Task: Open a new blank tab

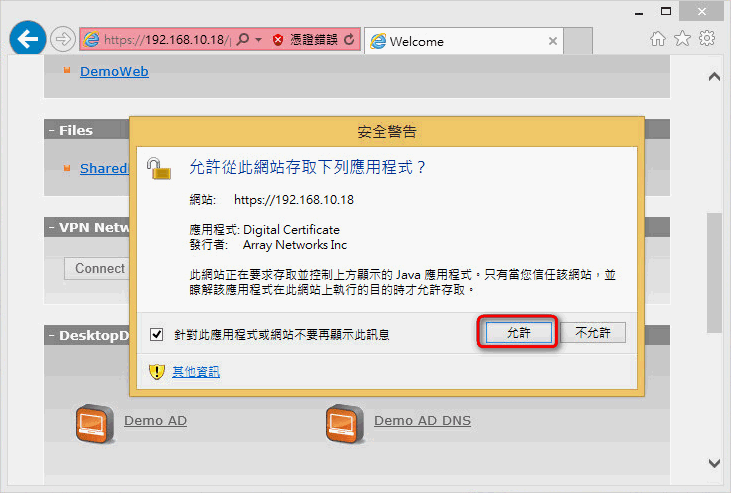Action: [x=578, y=41]
